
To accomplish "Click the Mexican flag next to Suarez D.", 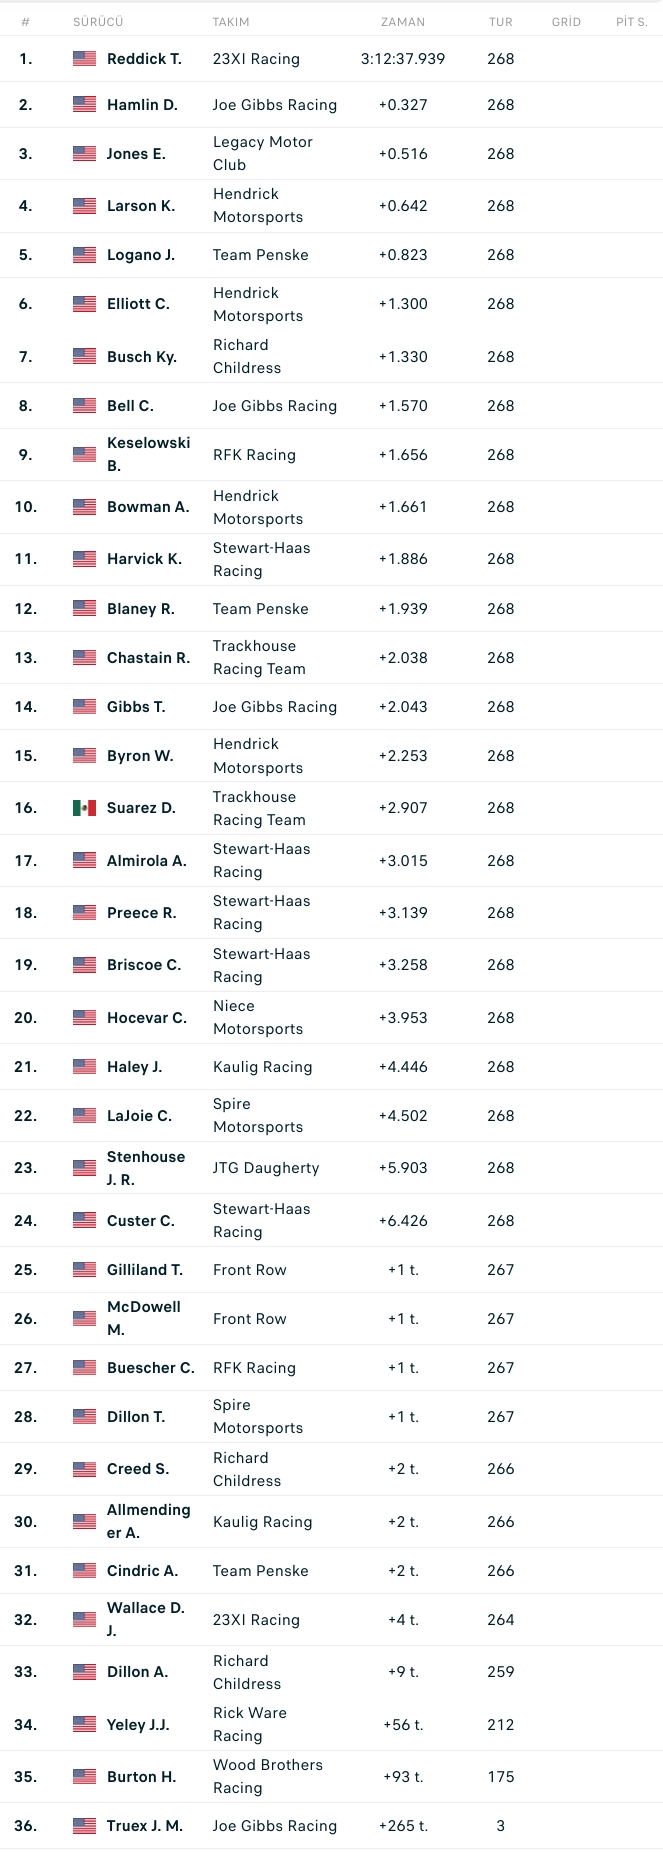I will pyautogui.click(x=84, y=808).
